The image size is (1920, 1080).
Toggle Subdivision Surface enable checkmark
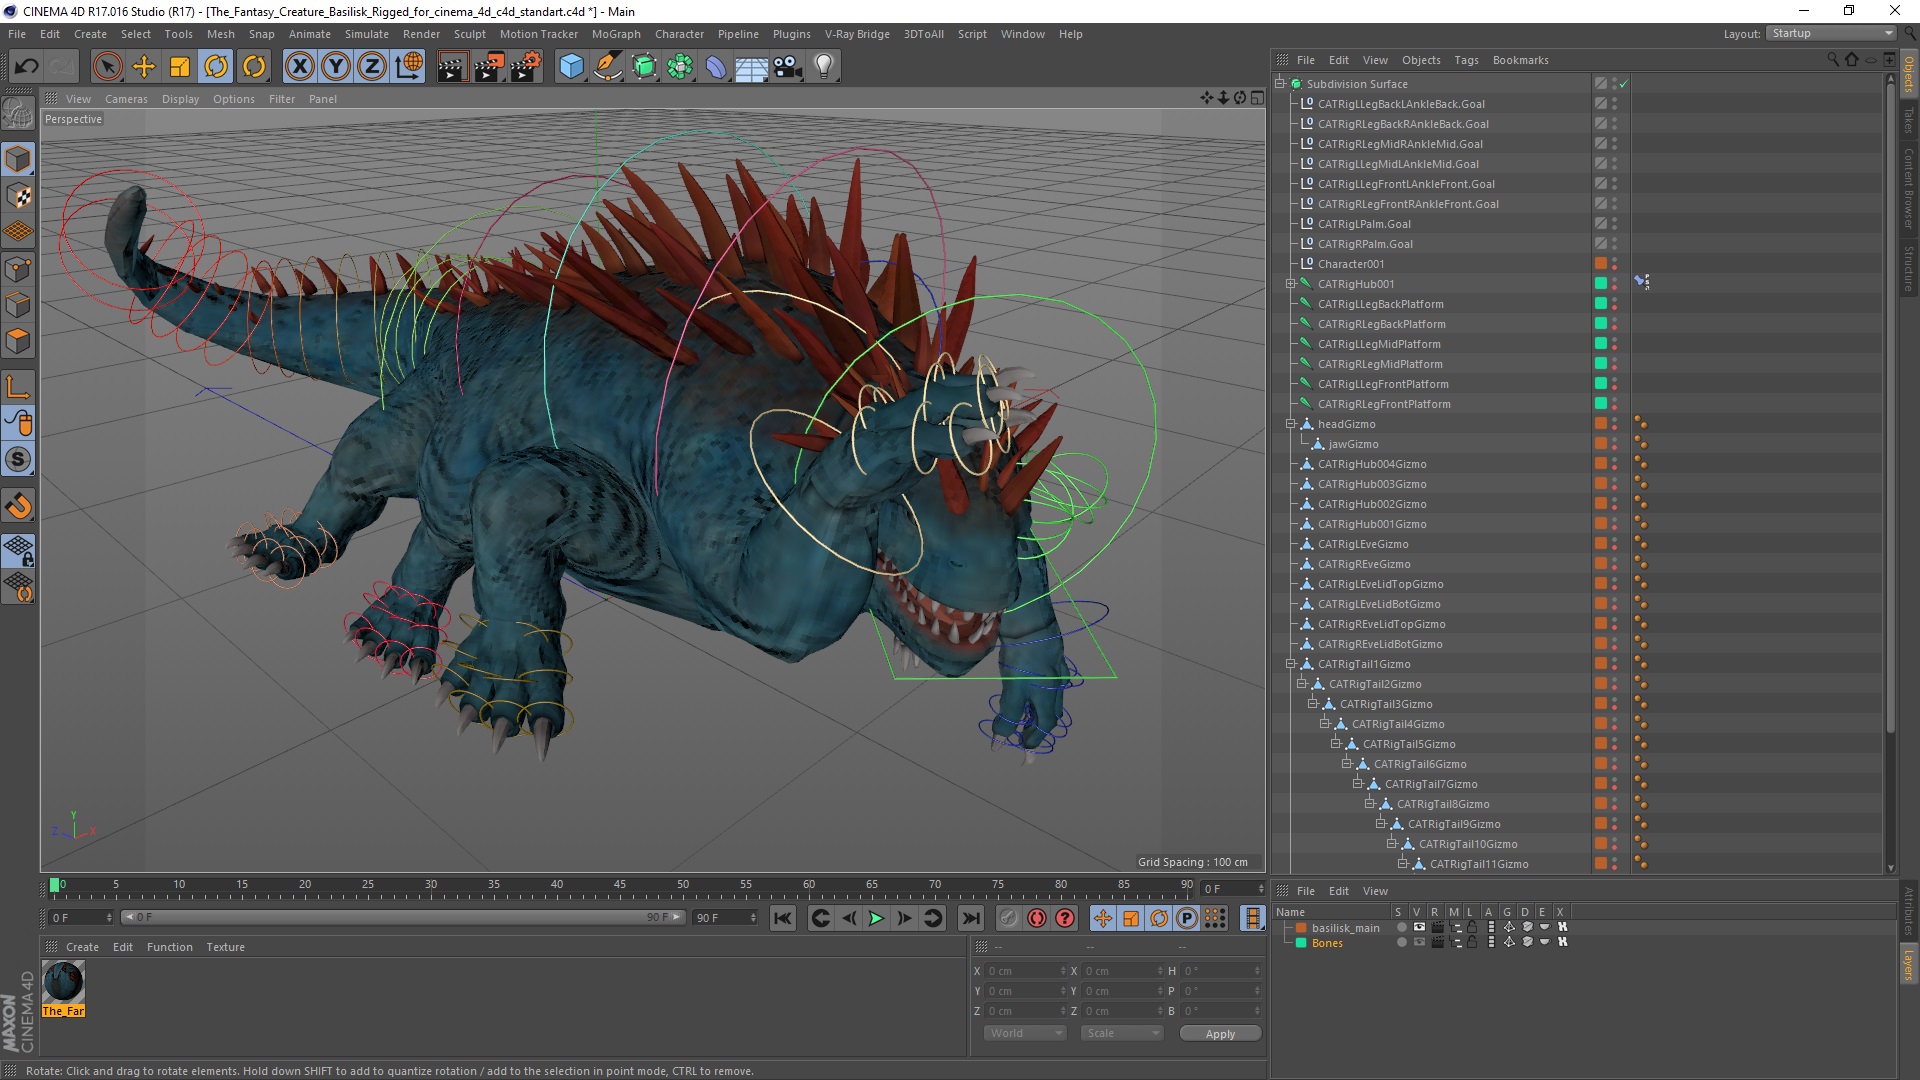[1624, 84]
